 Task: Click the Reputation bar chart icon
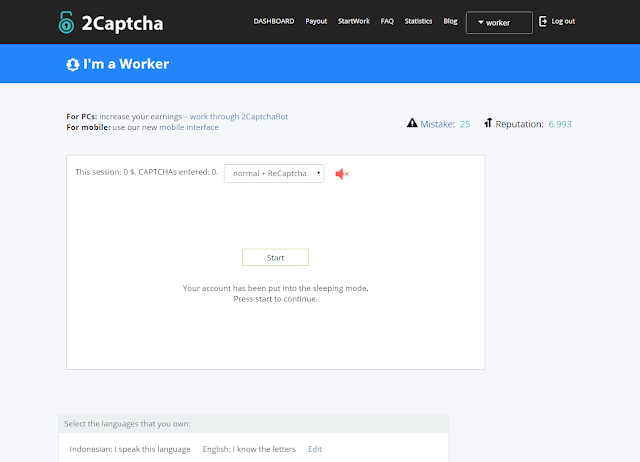tap(488, 124)
